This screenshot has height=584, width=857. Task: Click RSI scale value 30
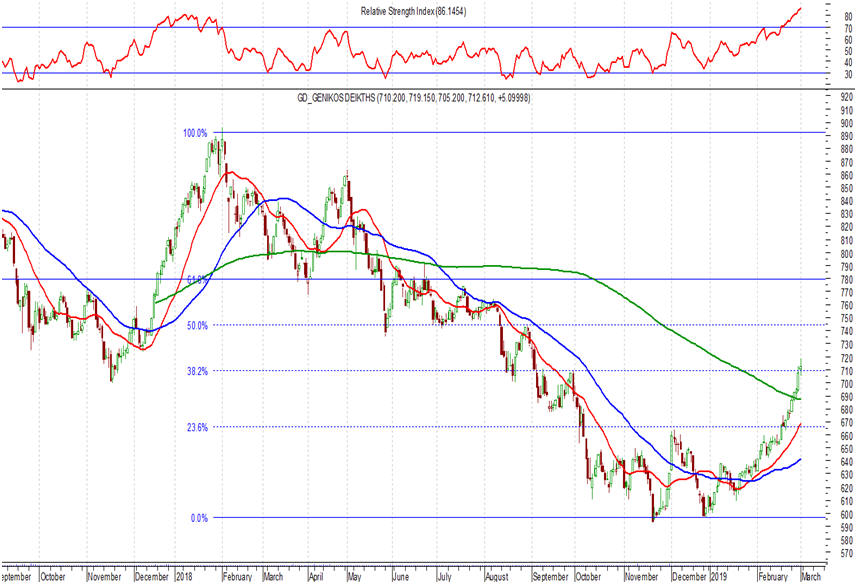point(848,75)
